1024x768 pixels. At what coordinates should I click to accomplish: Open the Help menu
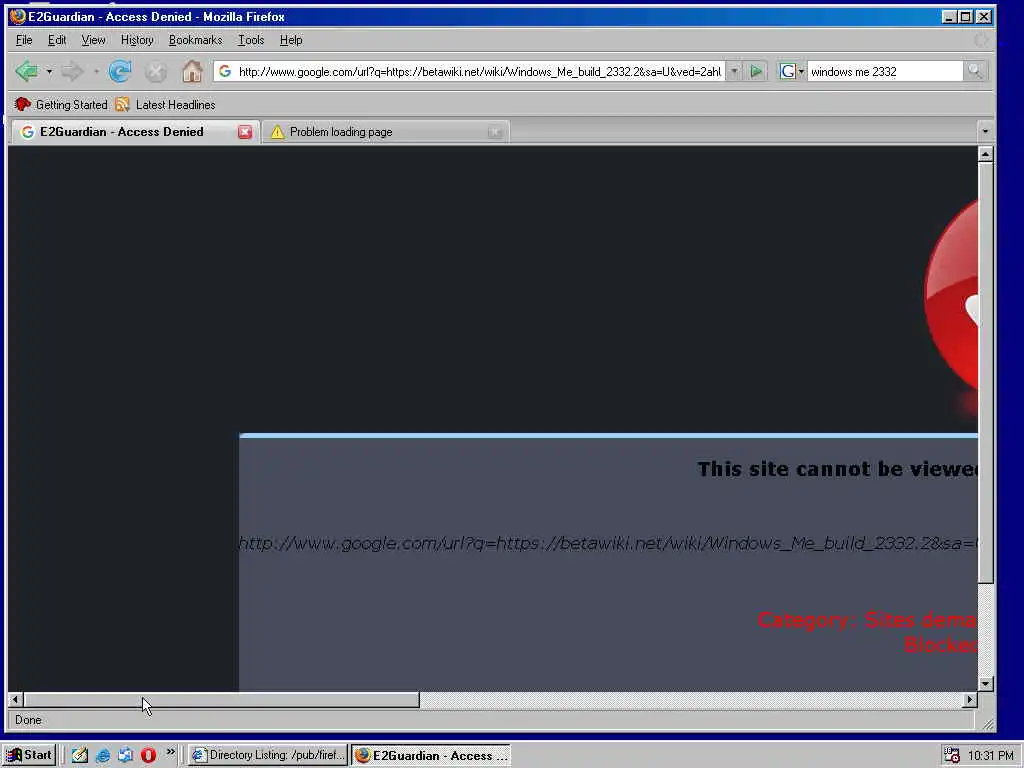pyautogui.click(x=291, y=40)
